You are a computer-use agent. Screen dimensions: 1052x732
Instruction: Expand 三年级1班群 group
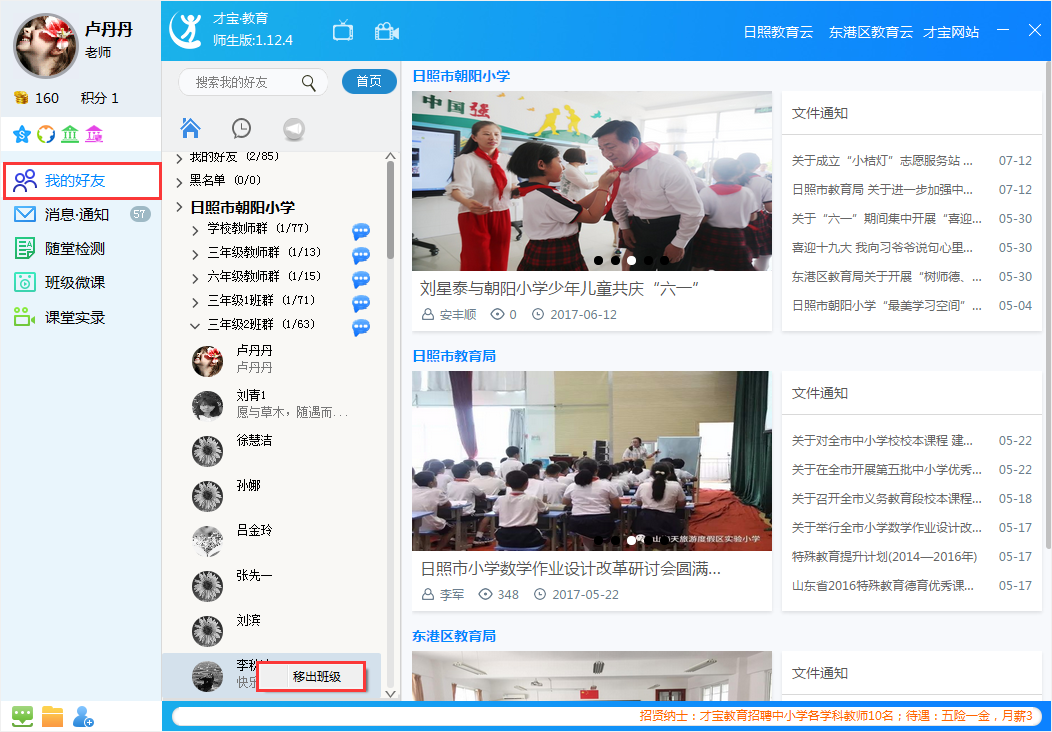[195, 302]
